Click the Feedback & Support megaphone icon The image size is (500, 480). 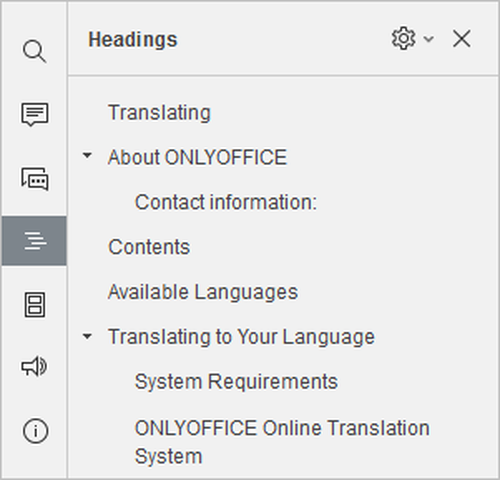click(x=35, y=367)
